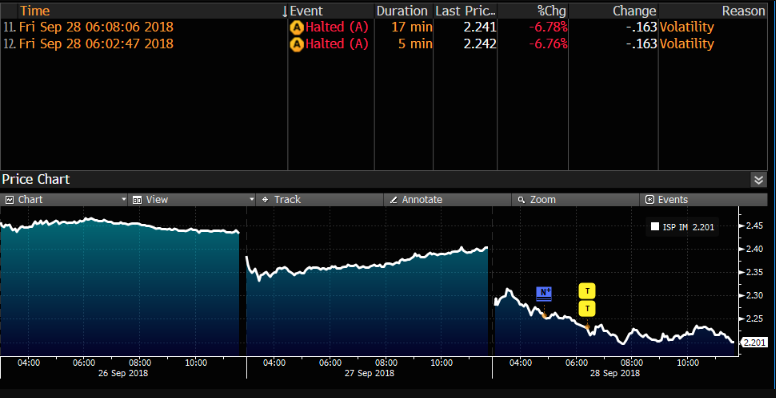
Task: Click the View grid icon
Action: click(137, 199)
